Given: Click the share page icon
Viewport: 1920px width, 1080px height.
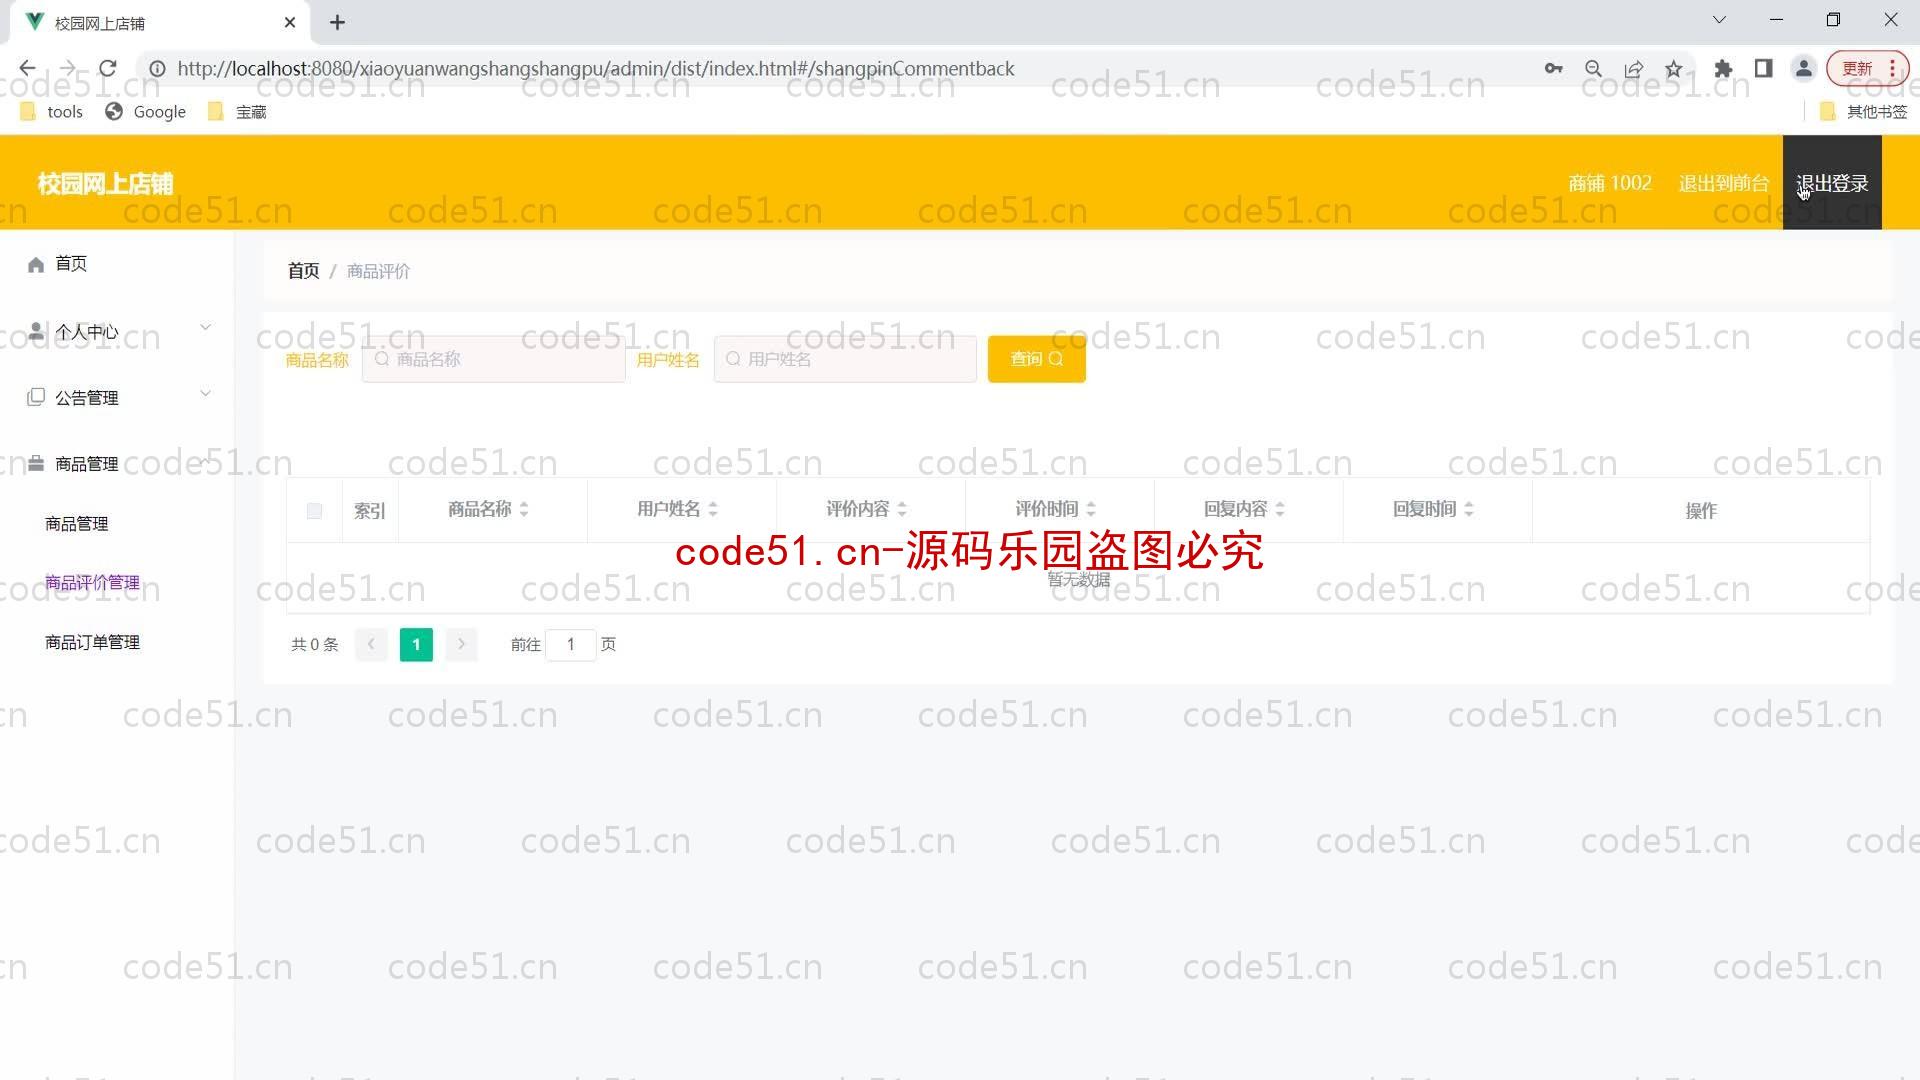Looking at the screenshot, I should [x=1633, y=68].
